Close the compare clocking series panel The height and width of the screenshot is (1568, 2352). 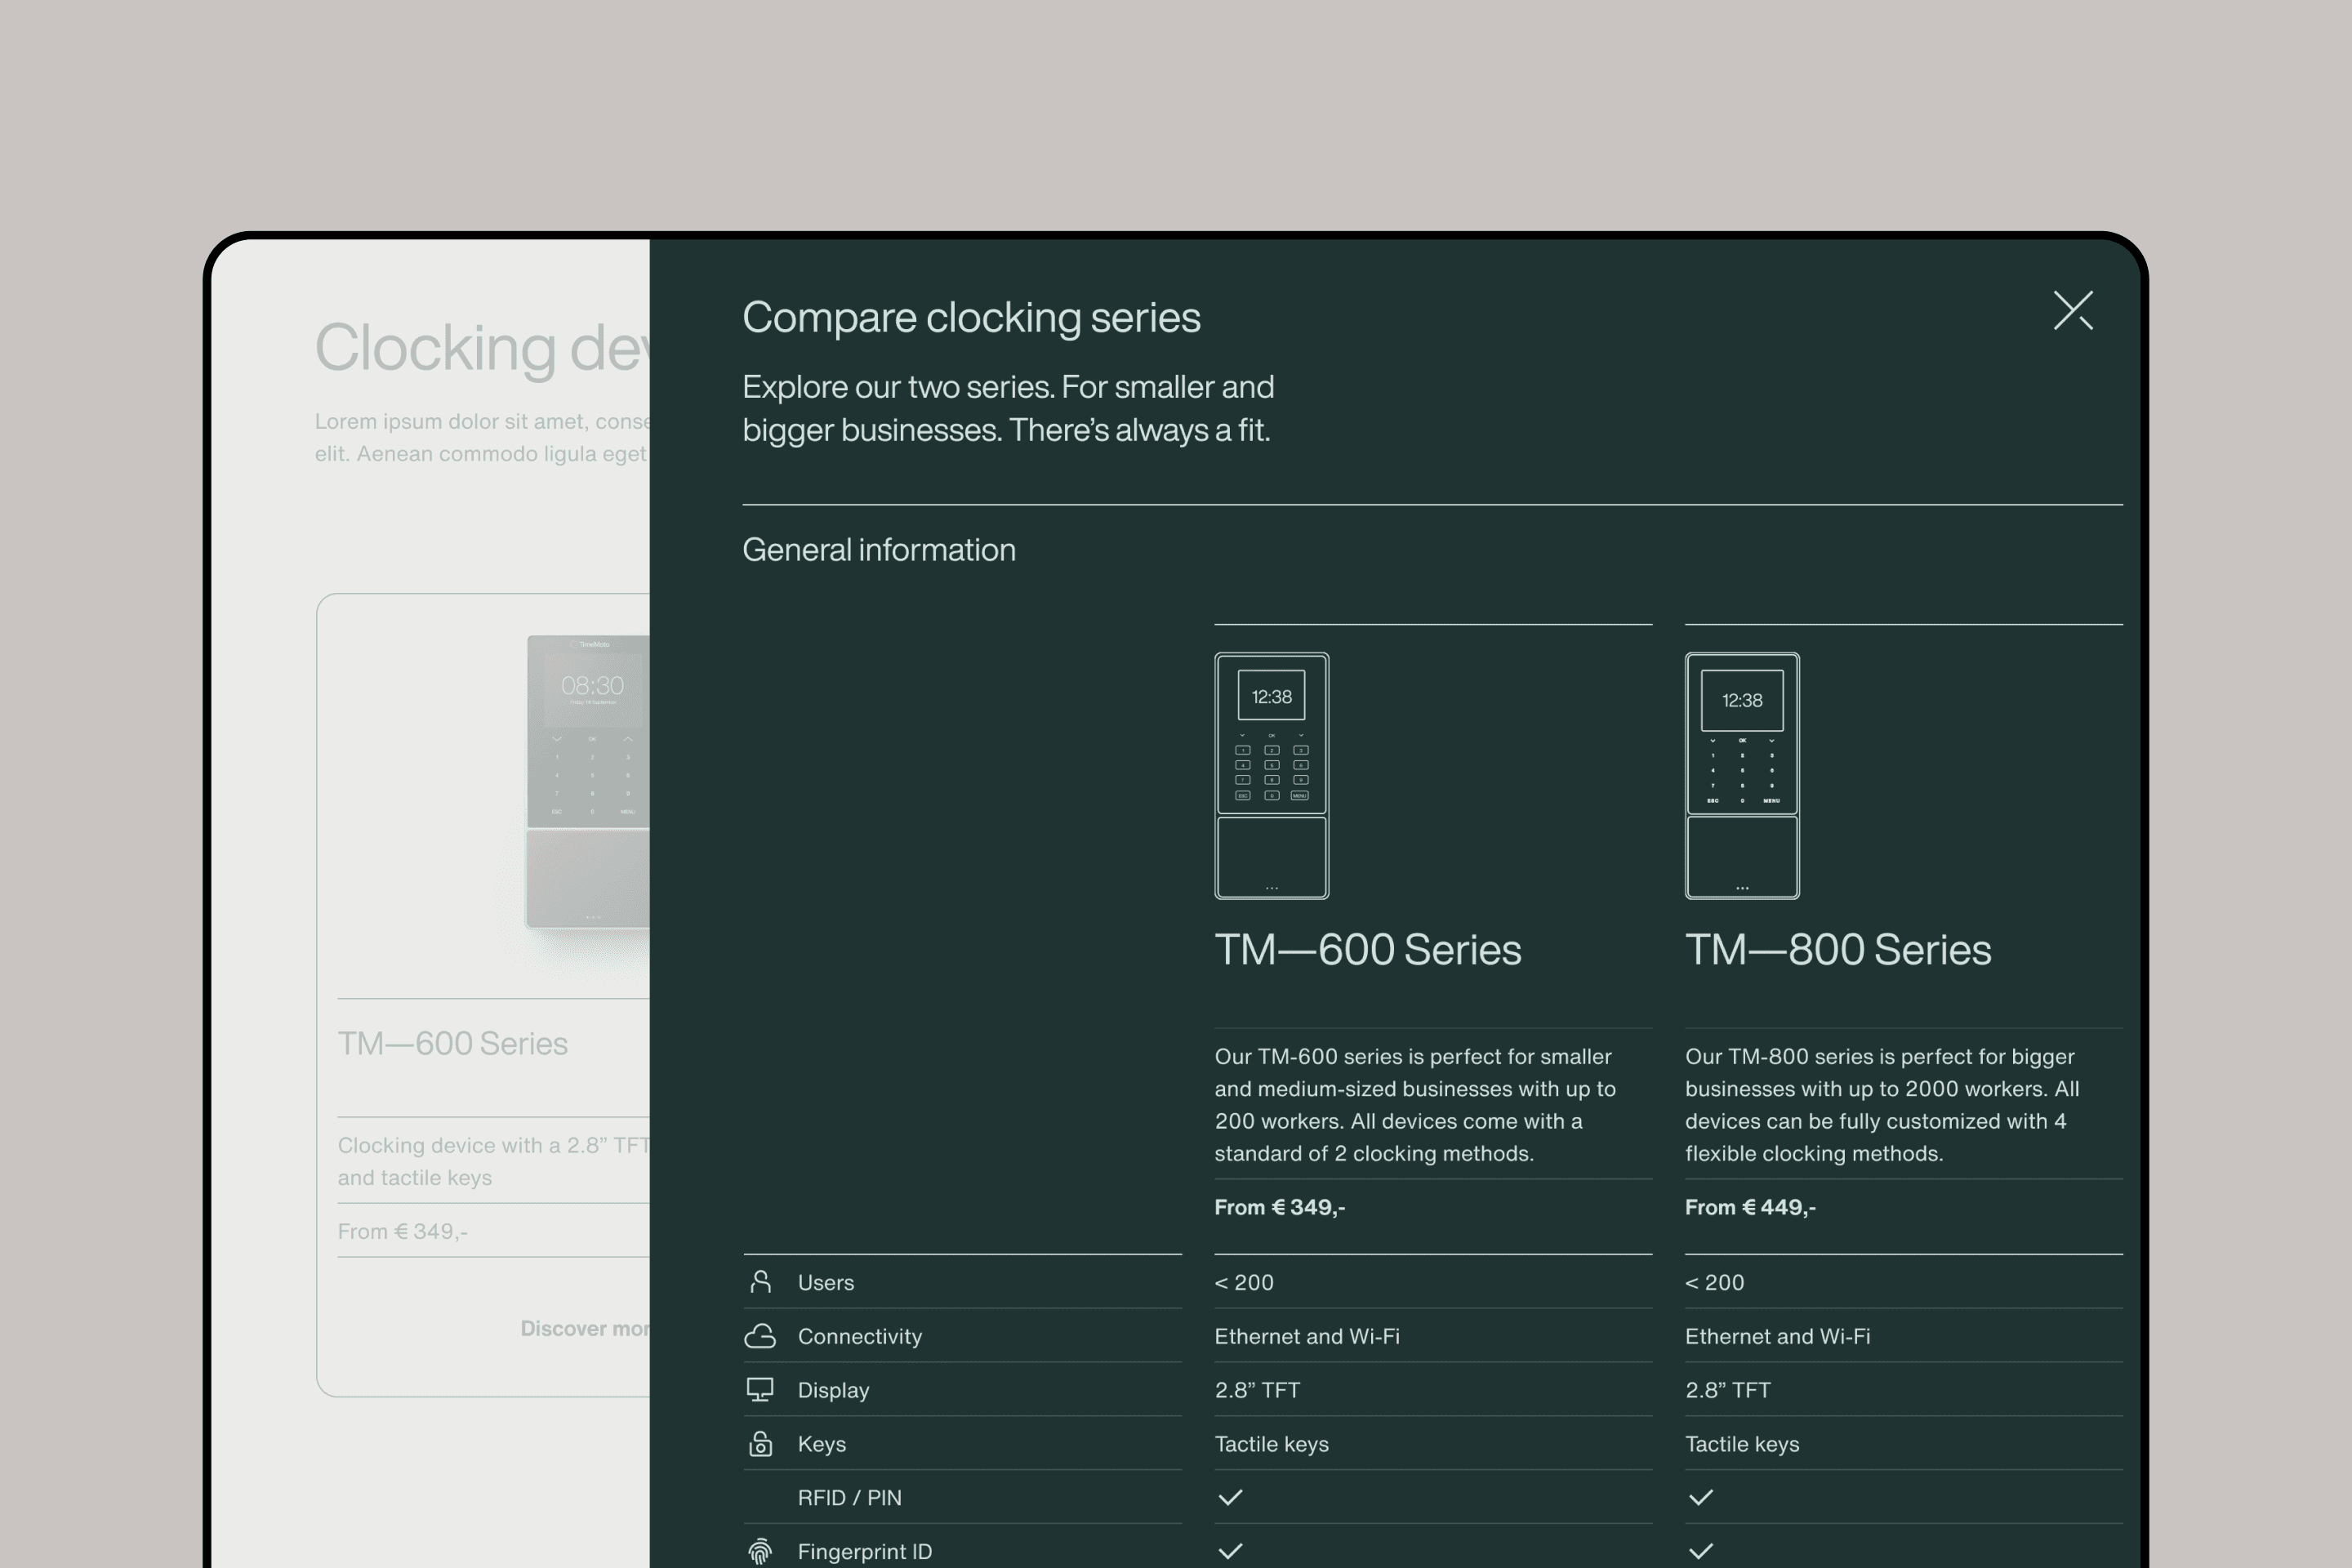2073,310
